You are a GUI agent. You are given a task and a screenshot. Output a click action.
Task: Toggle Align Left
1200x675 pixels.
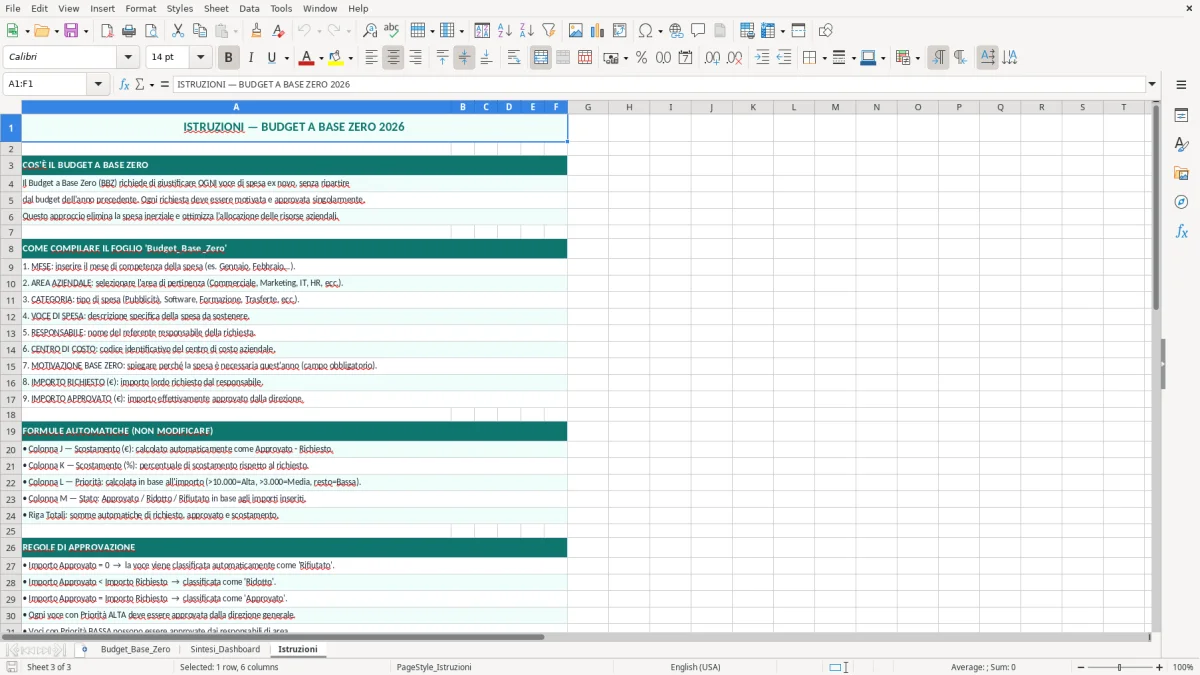(371, 58)
